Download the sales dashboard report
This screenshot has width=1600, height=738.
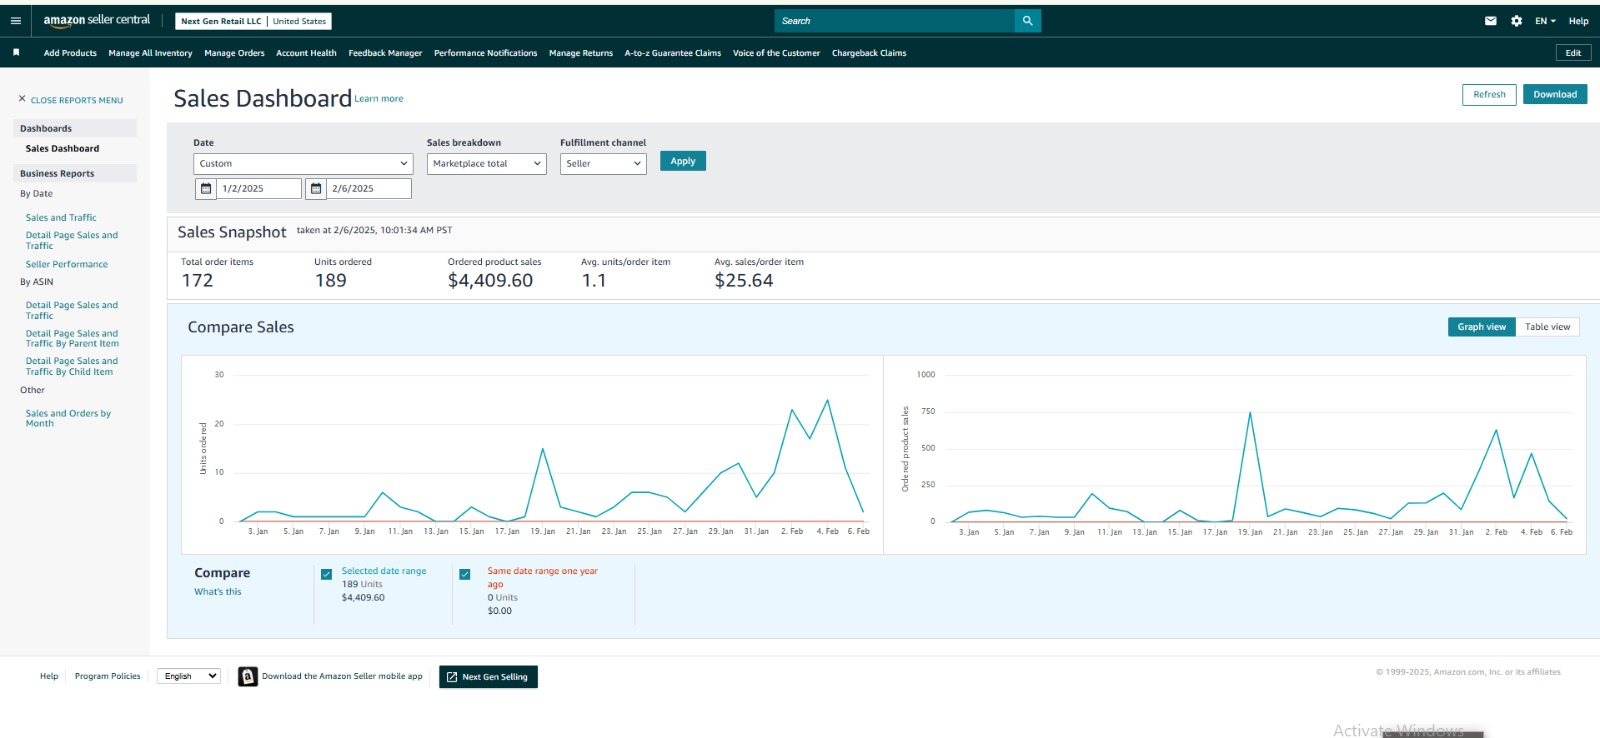(1554, 95)
